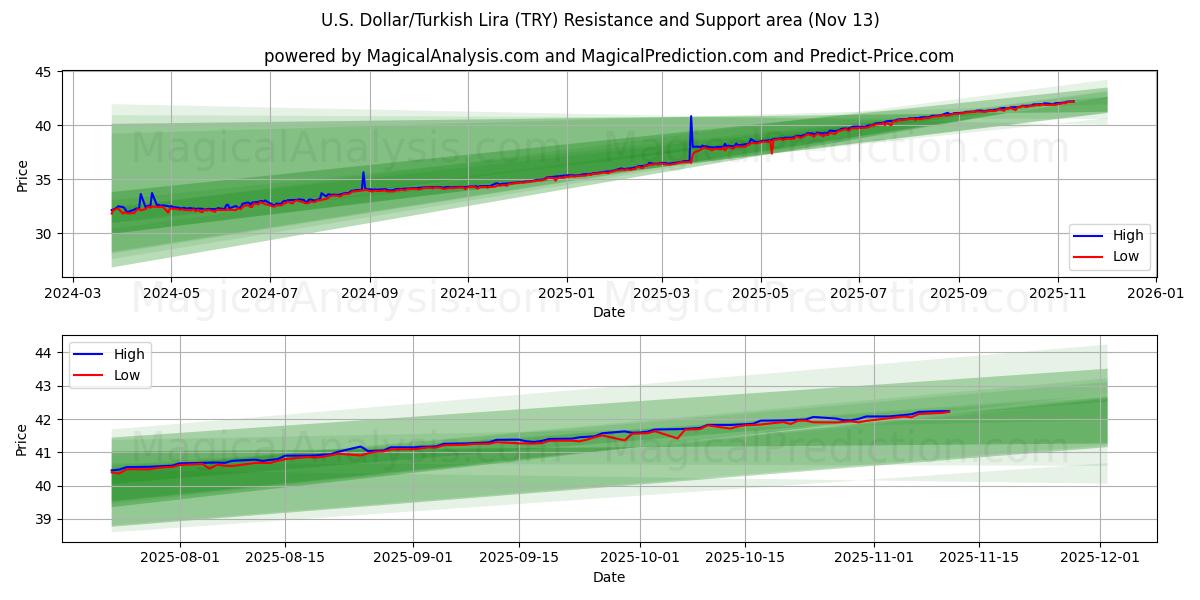Image resolution: width=1200 pixels, height=600 pixels.
Task: Click the chart title about U.S. Dollar/Turkish Lira
Action: (x=600, y=20)
